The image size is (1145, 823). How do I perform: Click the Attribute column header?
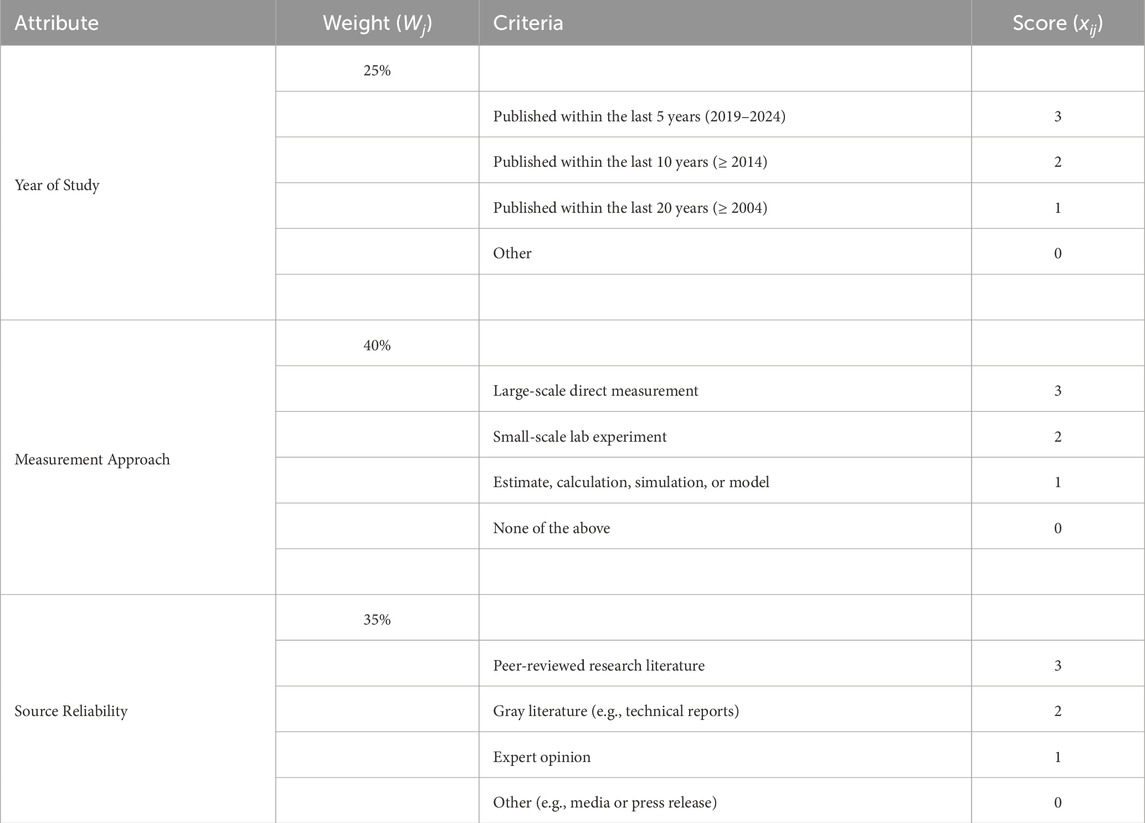tap(57, 23)
